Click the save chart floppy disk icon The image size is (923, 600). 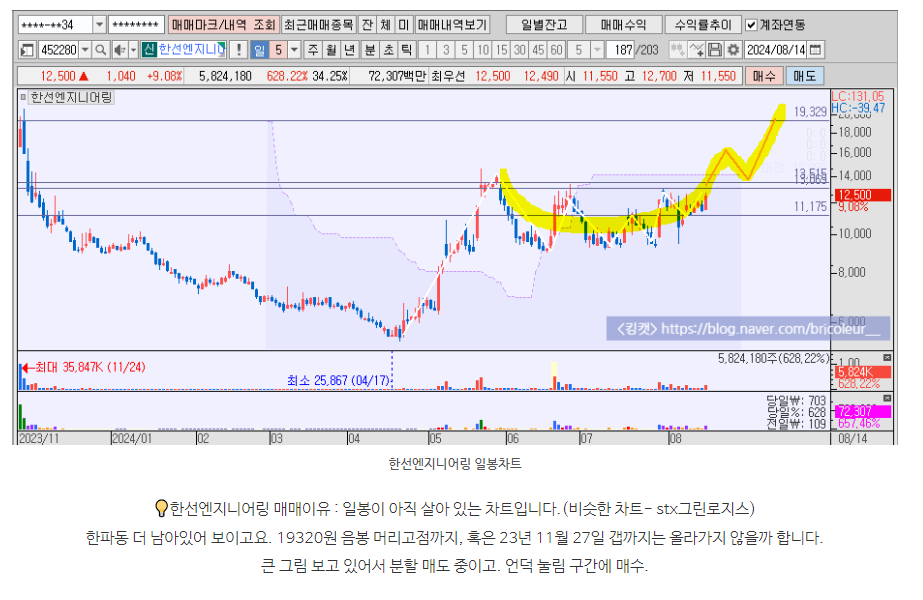coord(716,50)
